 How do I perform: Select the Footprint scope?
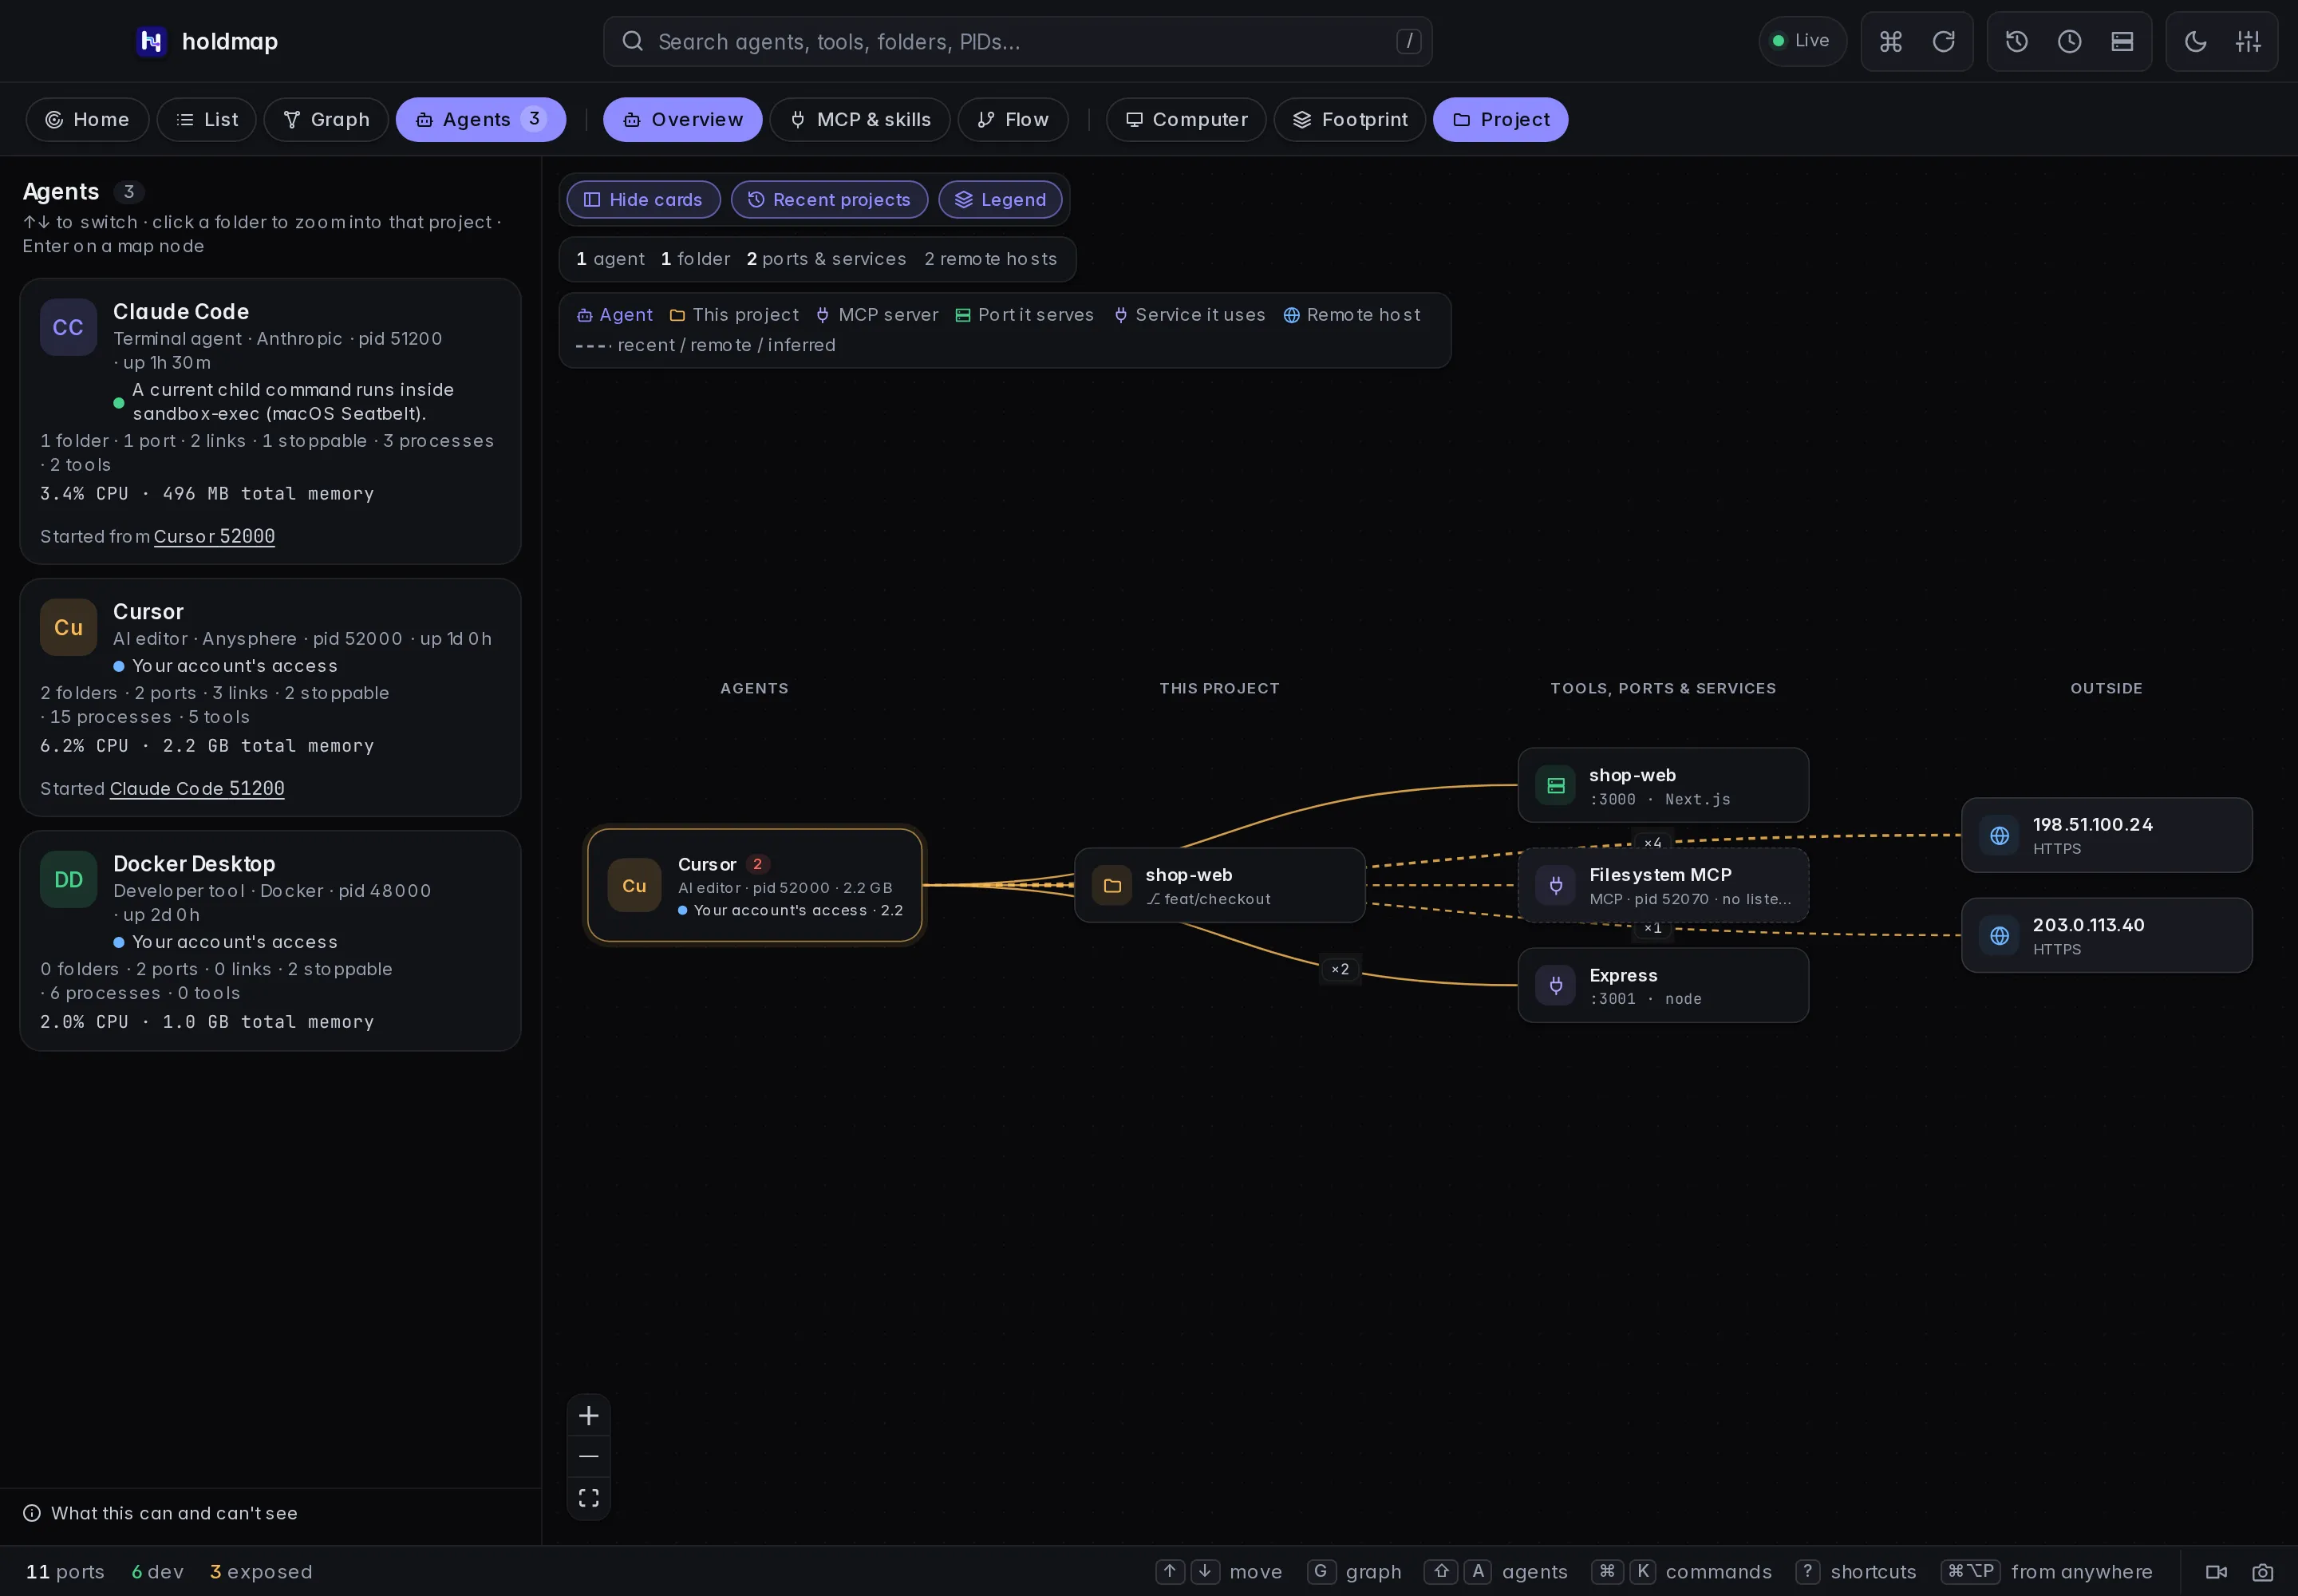1349,119
